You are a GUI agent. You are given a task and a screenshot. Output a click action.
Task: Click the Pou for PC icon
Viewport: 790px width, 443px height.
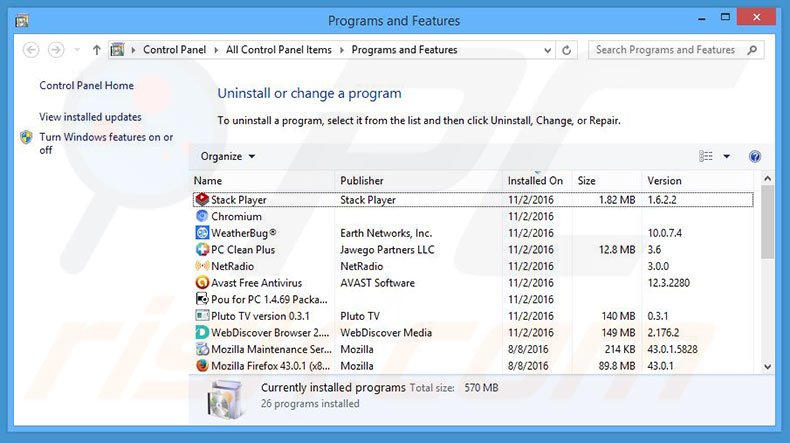point(202,299)
